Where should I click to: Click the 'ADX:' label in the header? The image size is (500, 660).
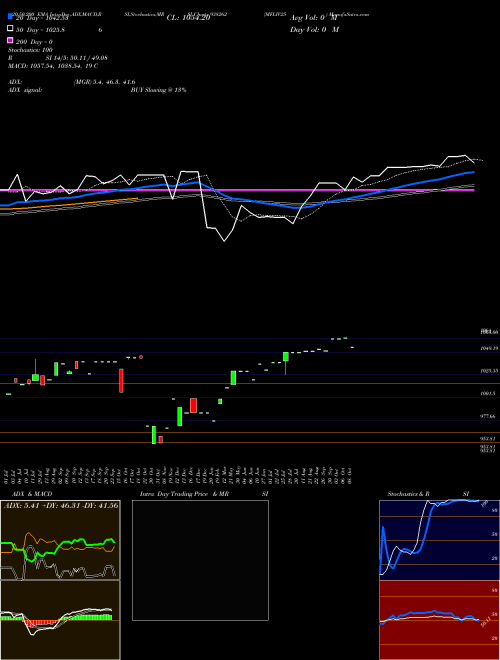(x=15, y=82)
